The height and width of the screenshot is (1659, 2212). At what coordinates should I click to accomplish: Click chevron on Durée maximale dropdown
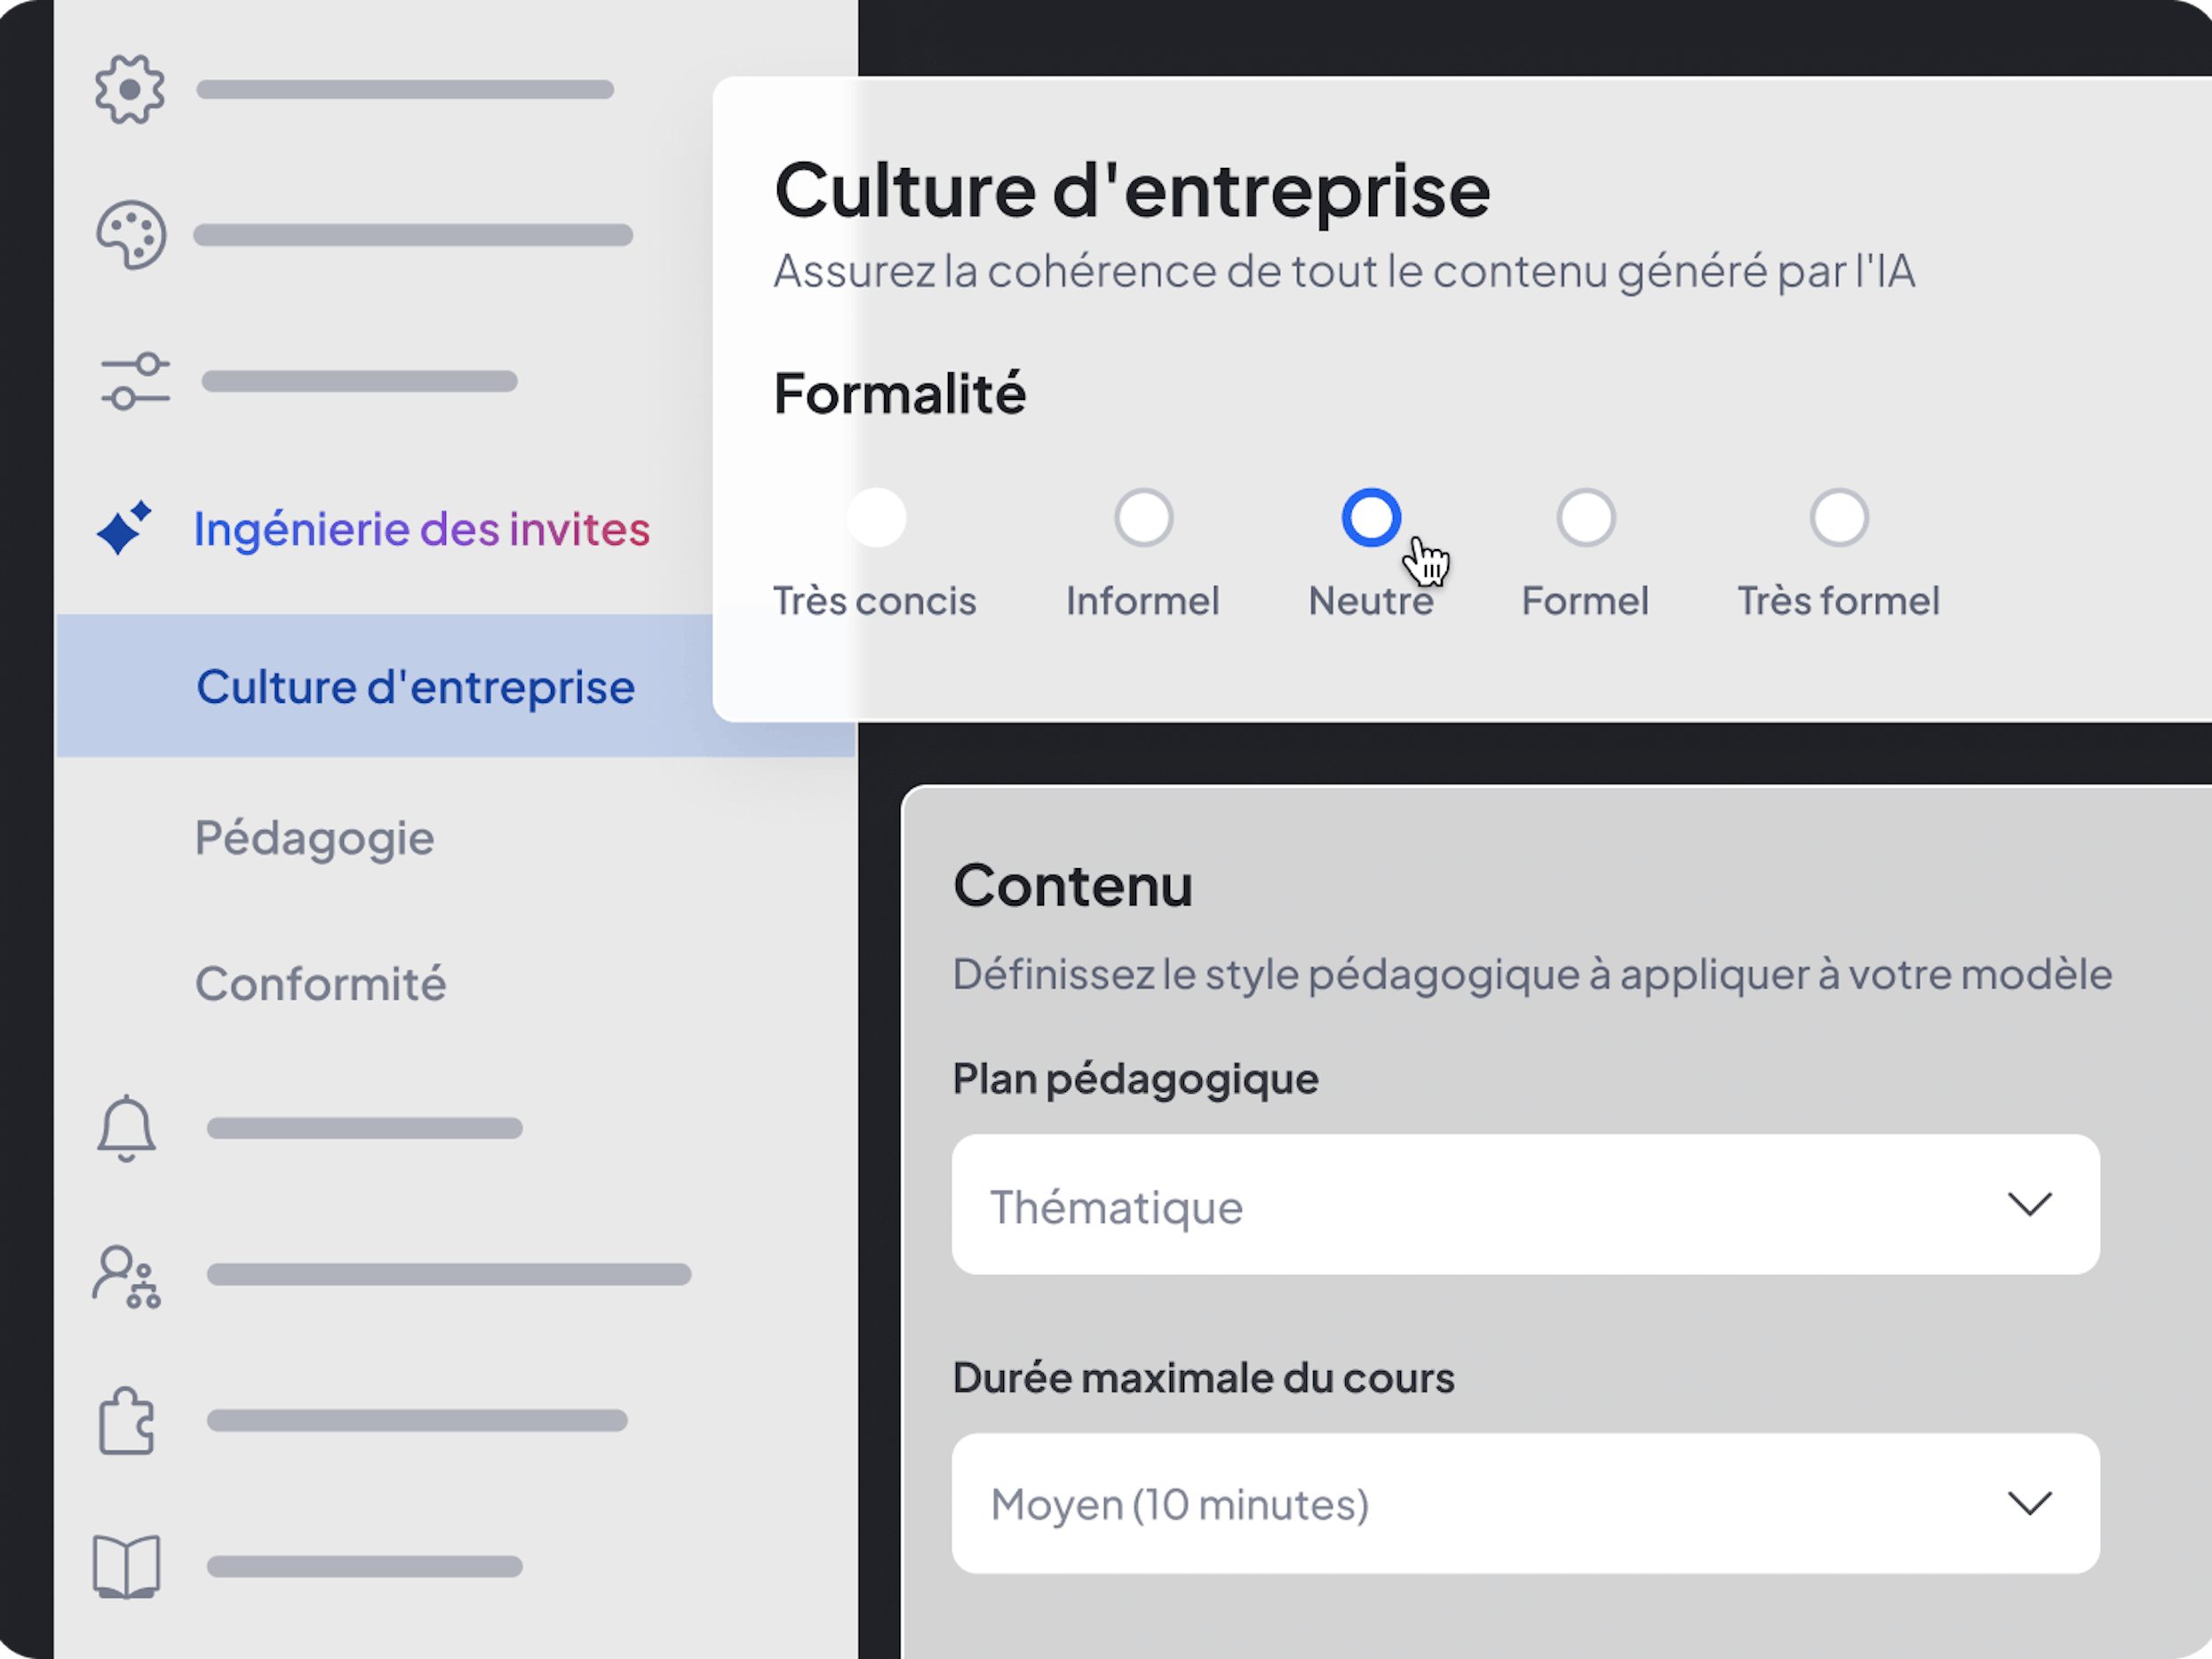2029,1503
